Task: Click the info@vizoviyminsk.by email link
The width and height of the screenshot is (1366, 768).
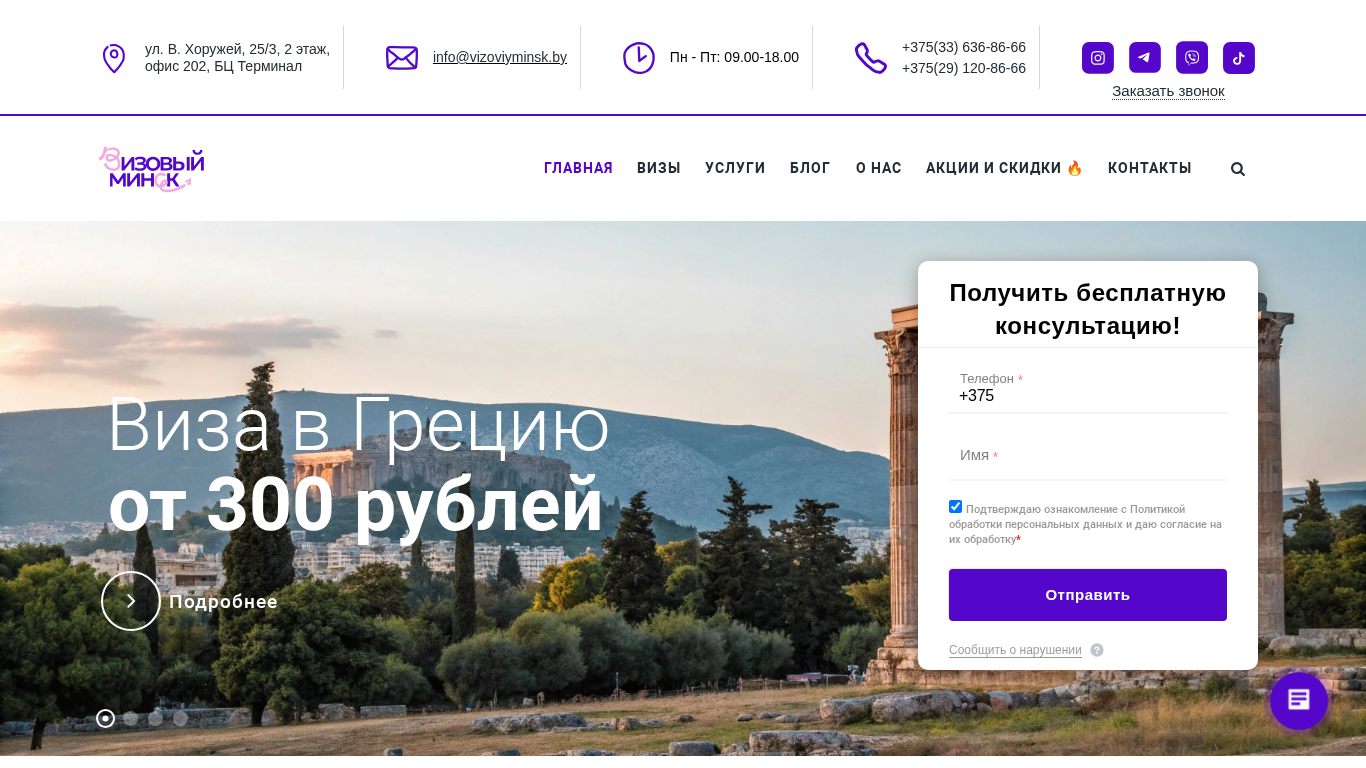Action: pos(500,57)
